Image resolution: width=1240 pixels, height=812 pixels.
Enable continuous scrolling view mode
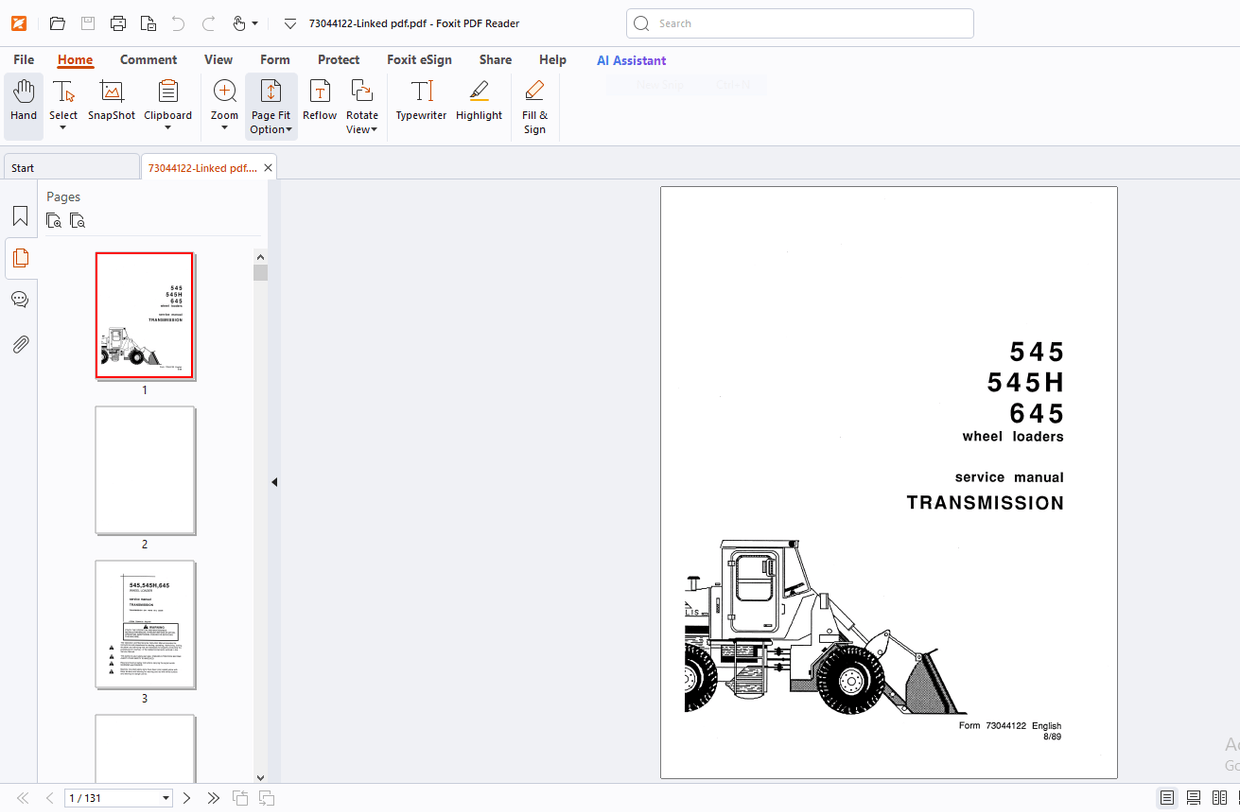coord(1191,798)
